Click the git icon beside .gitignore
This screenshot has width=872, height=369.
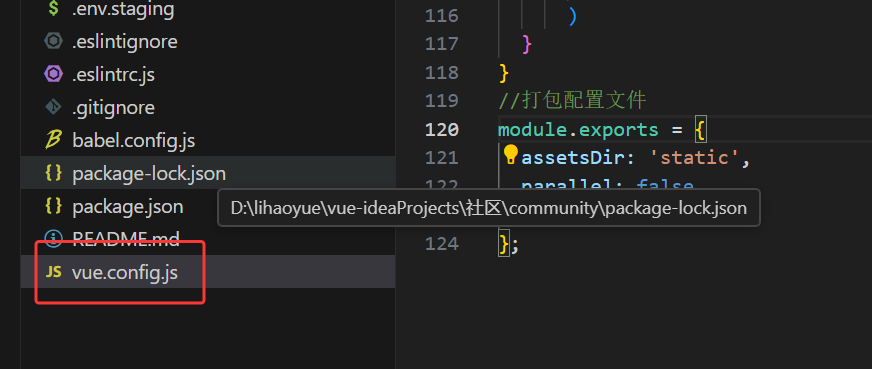click(53, 107)
